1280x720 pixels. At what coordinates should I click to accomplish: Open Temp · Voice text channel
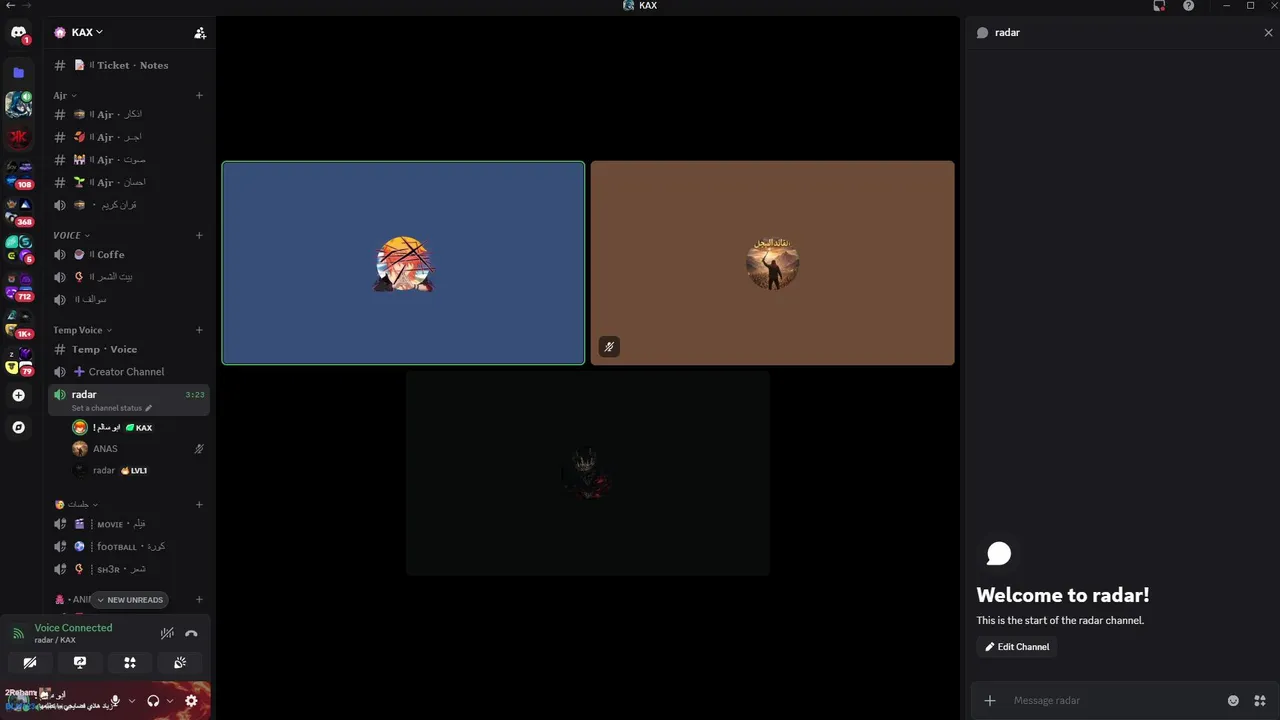coord(129,349)
